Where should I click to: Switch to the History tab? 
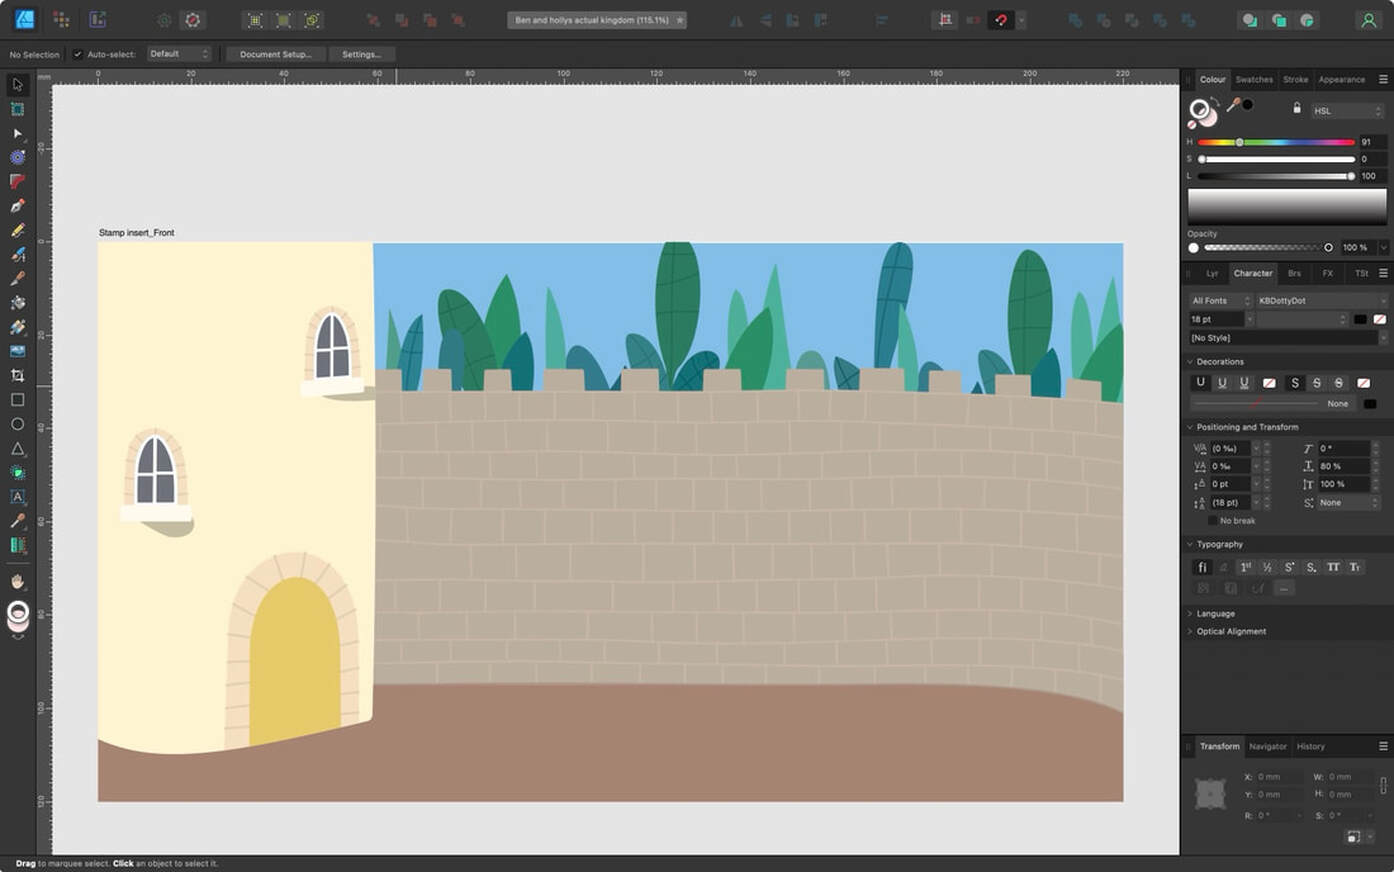[x=1311, y=746]
